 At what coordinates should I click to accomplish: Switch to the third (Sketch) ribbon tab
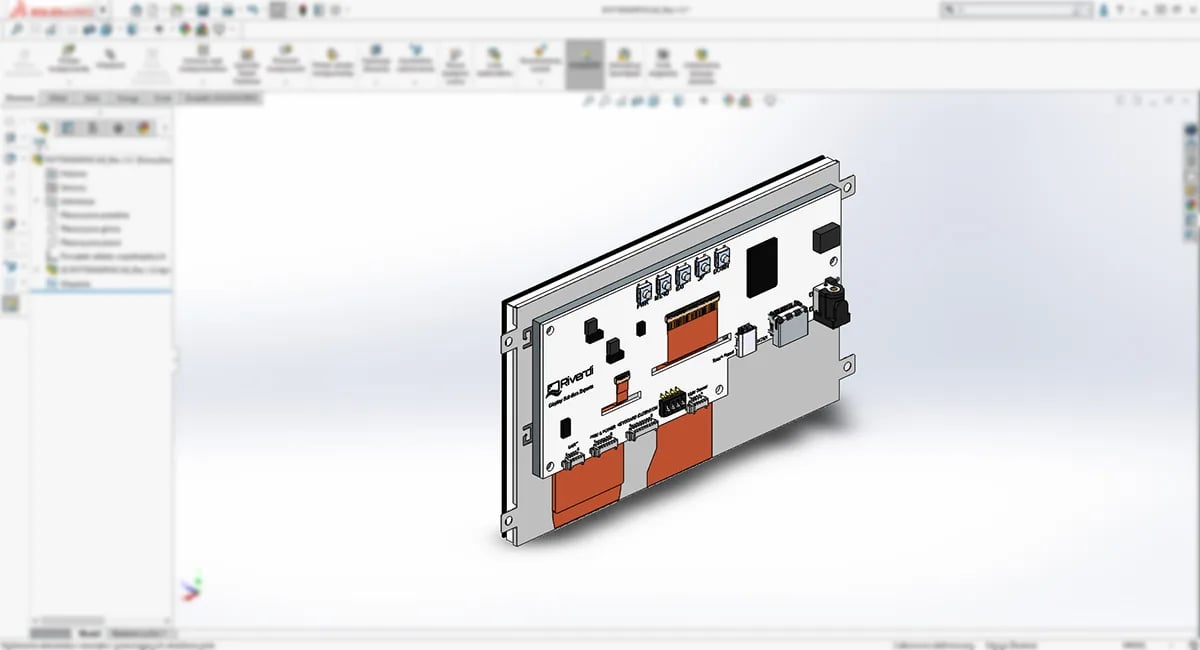pyautogui.click(x=92, y=98)
